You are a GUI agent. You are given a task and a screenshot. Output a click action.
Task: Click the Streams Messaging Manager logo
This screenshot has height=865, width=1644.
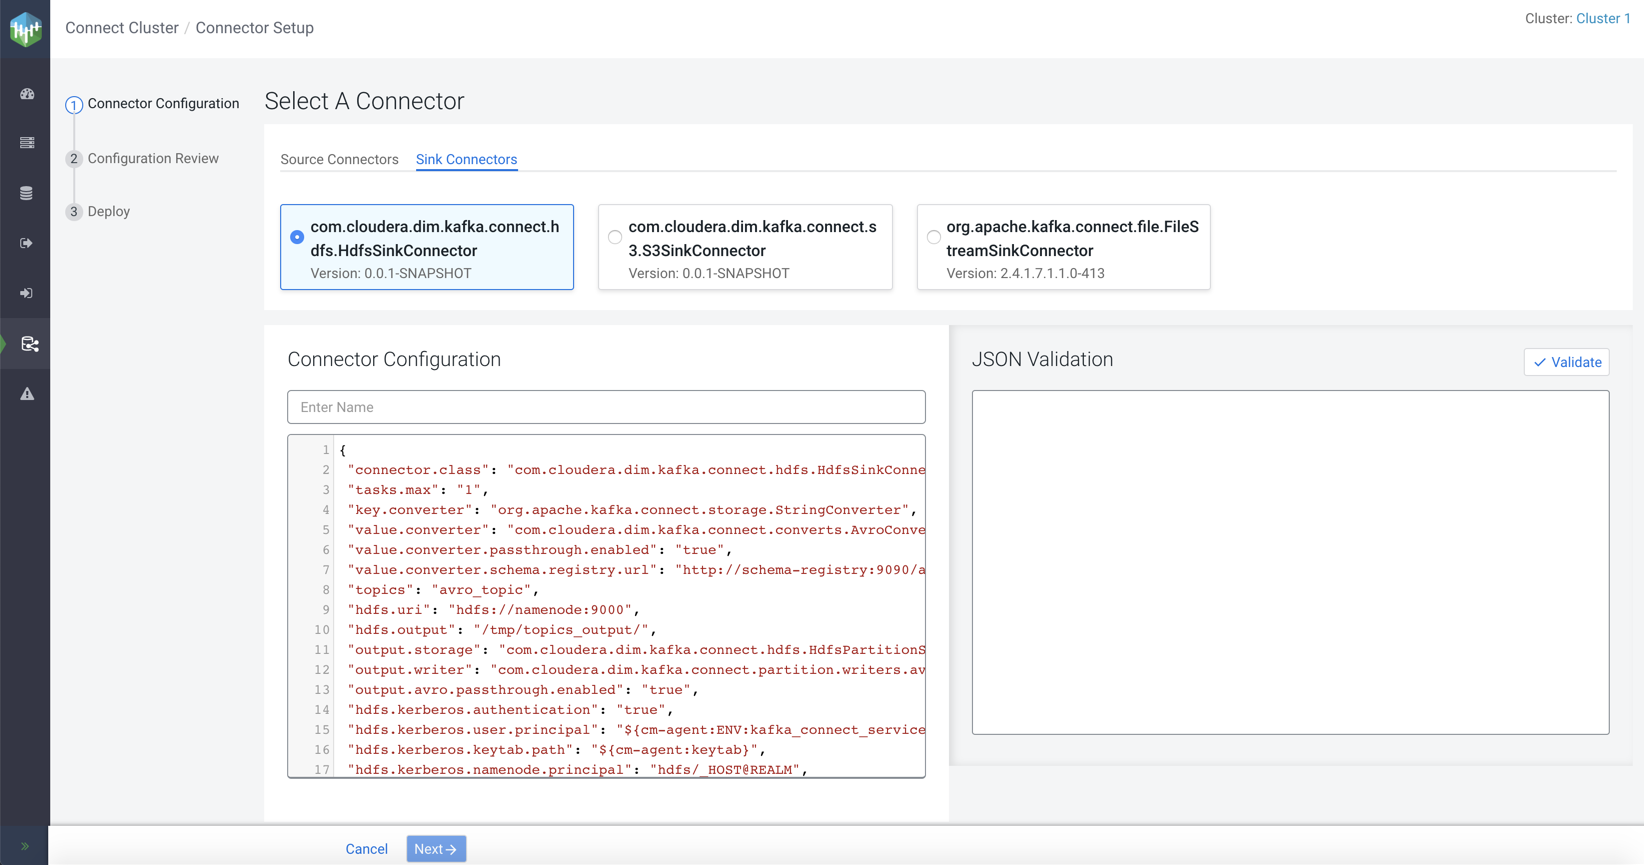coord(25,29)
